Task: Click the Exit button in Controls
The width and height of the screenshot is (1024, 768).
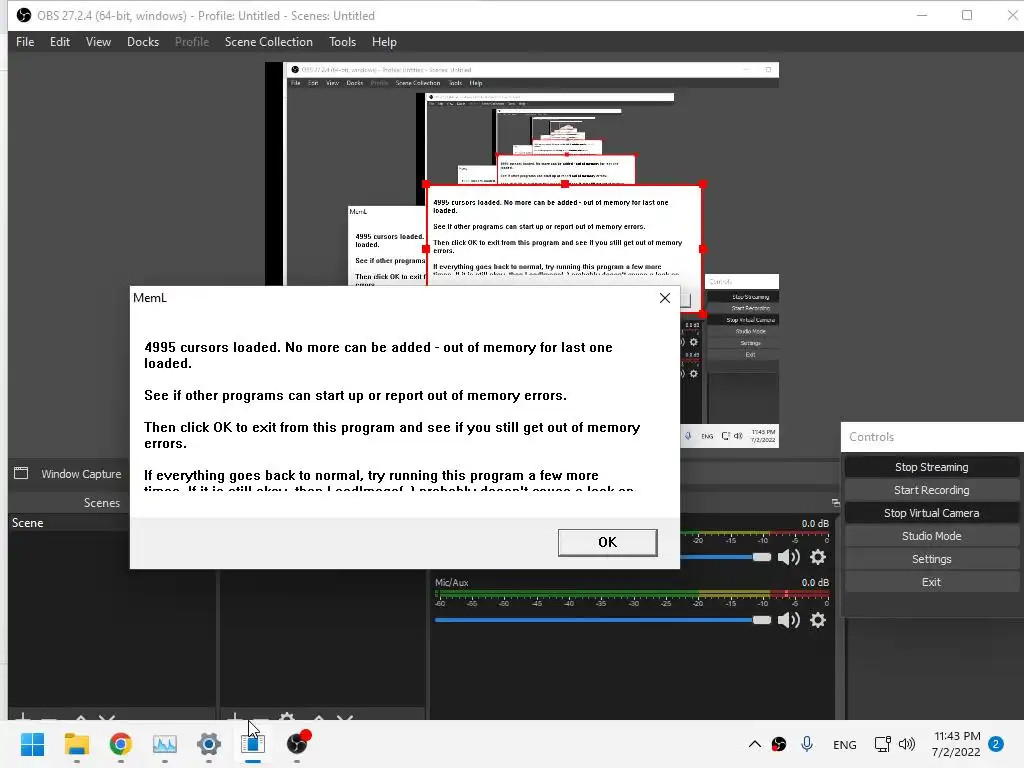Action: pos(931,582)
